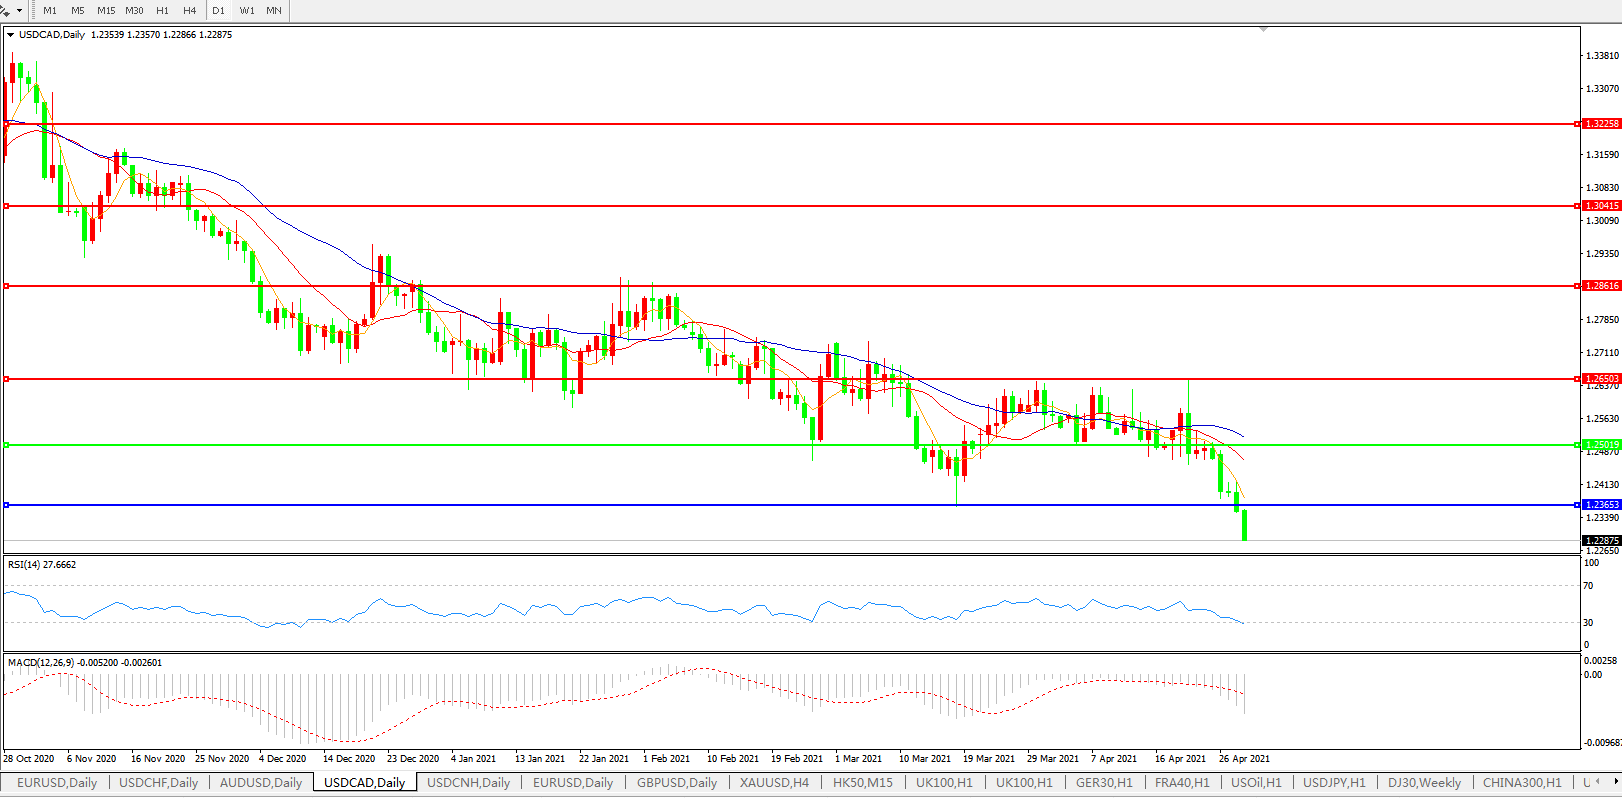Select the M15 timeframe button
This screenshot has width=1622, height=798.
(106, 11)
